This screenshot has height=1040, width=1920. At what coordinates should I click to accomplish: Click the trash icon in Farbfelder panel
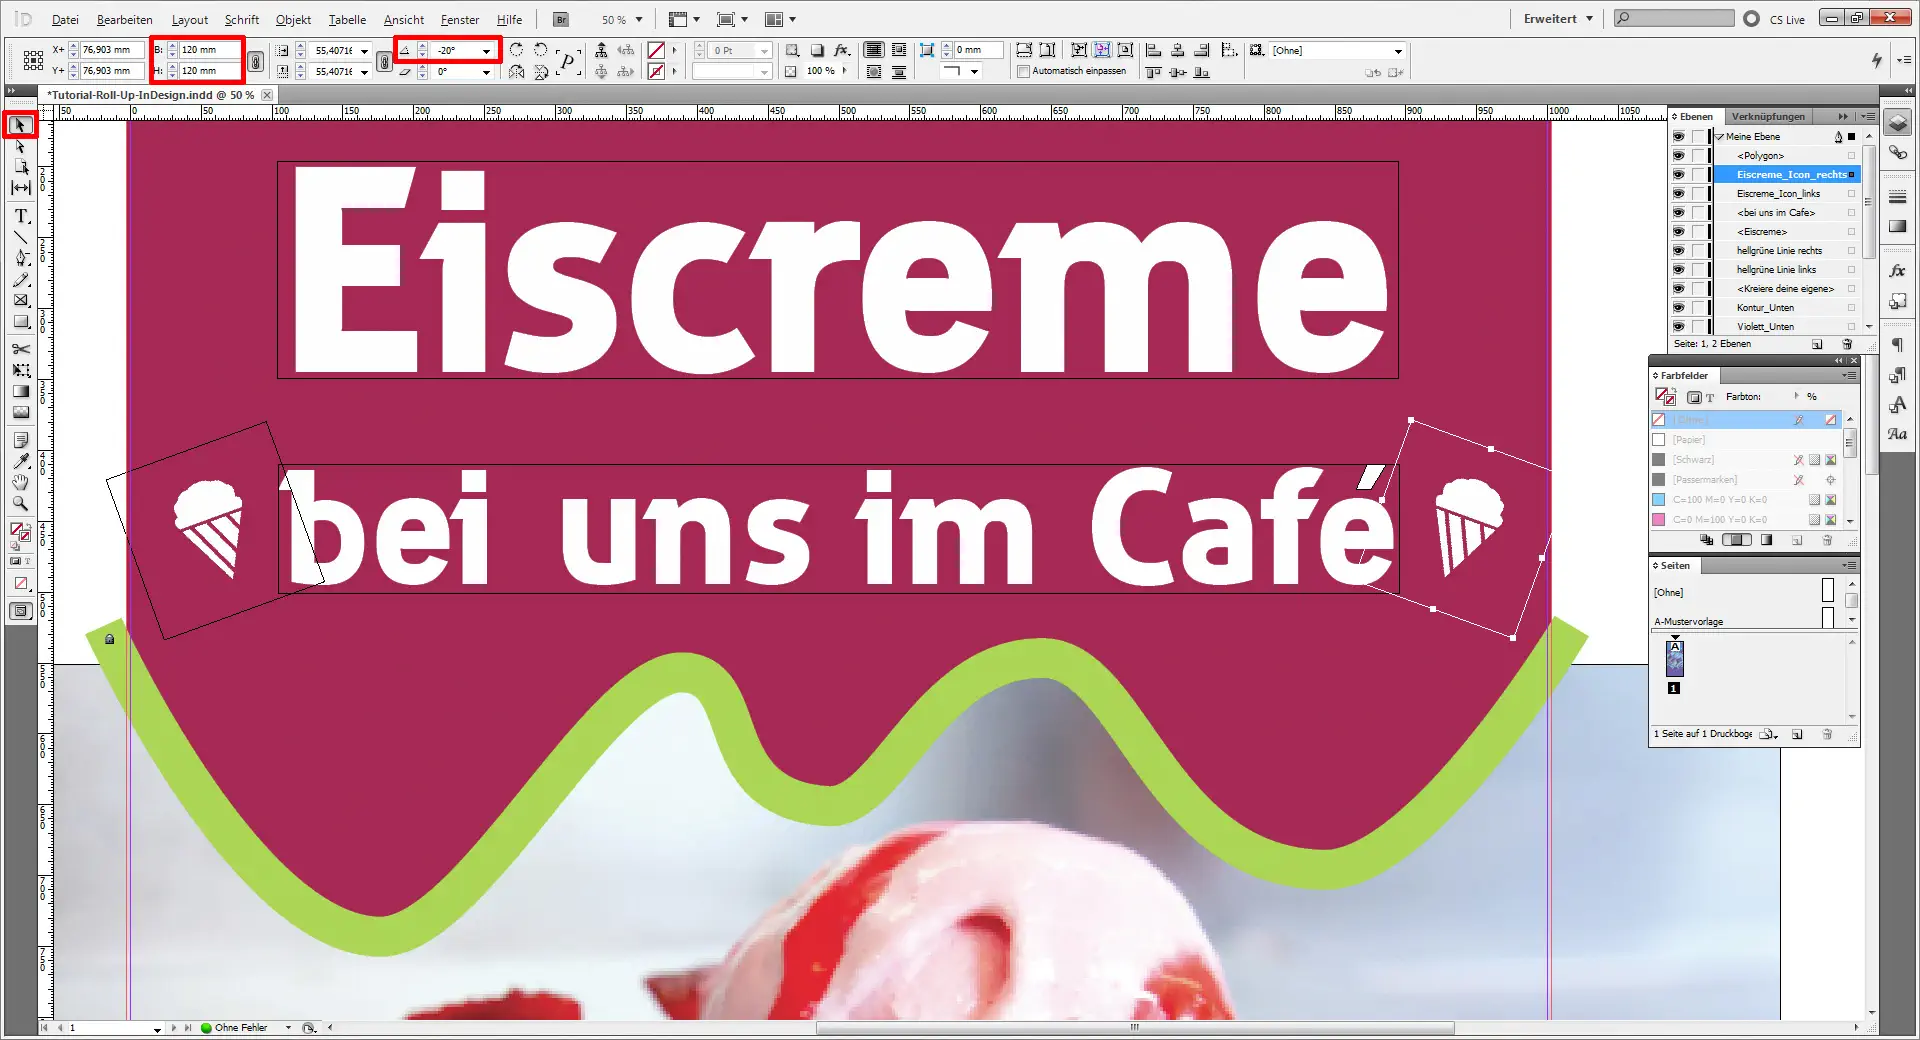coord(1828,540)
